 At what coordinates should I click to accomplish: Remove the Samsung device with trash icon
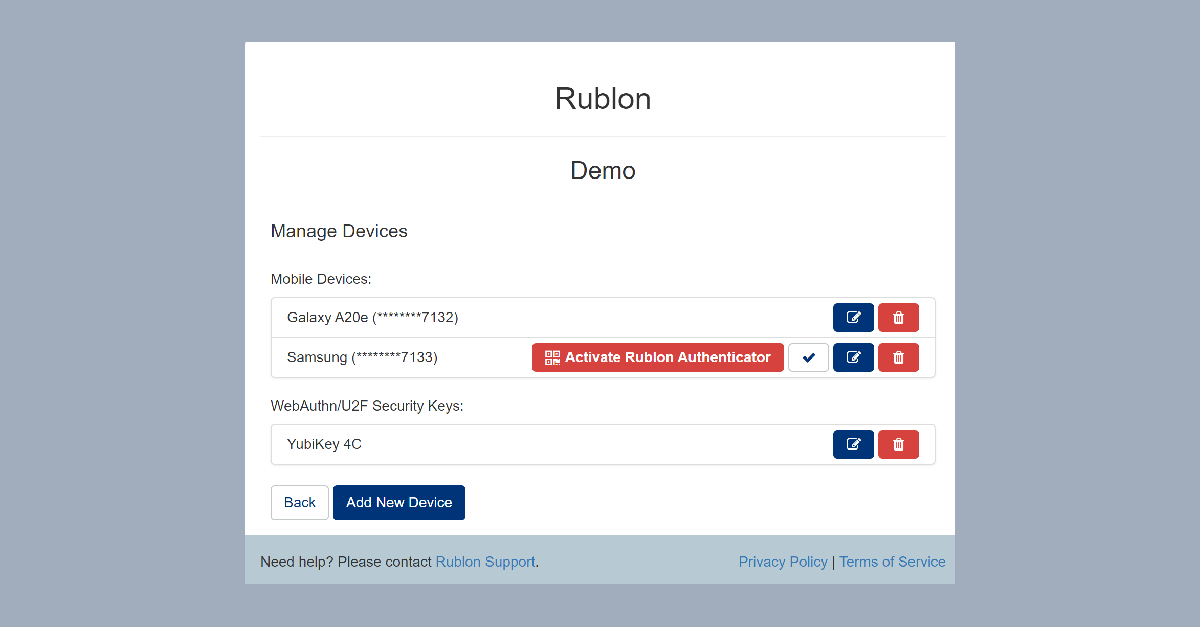coord(898,357)
